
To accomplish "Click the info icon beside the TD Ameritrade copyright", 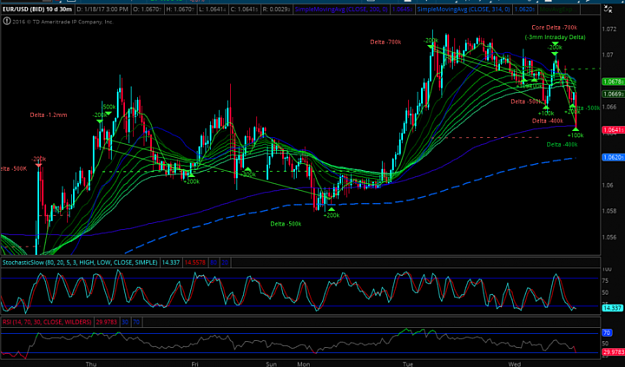I will click(6, 21).
